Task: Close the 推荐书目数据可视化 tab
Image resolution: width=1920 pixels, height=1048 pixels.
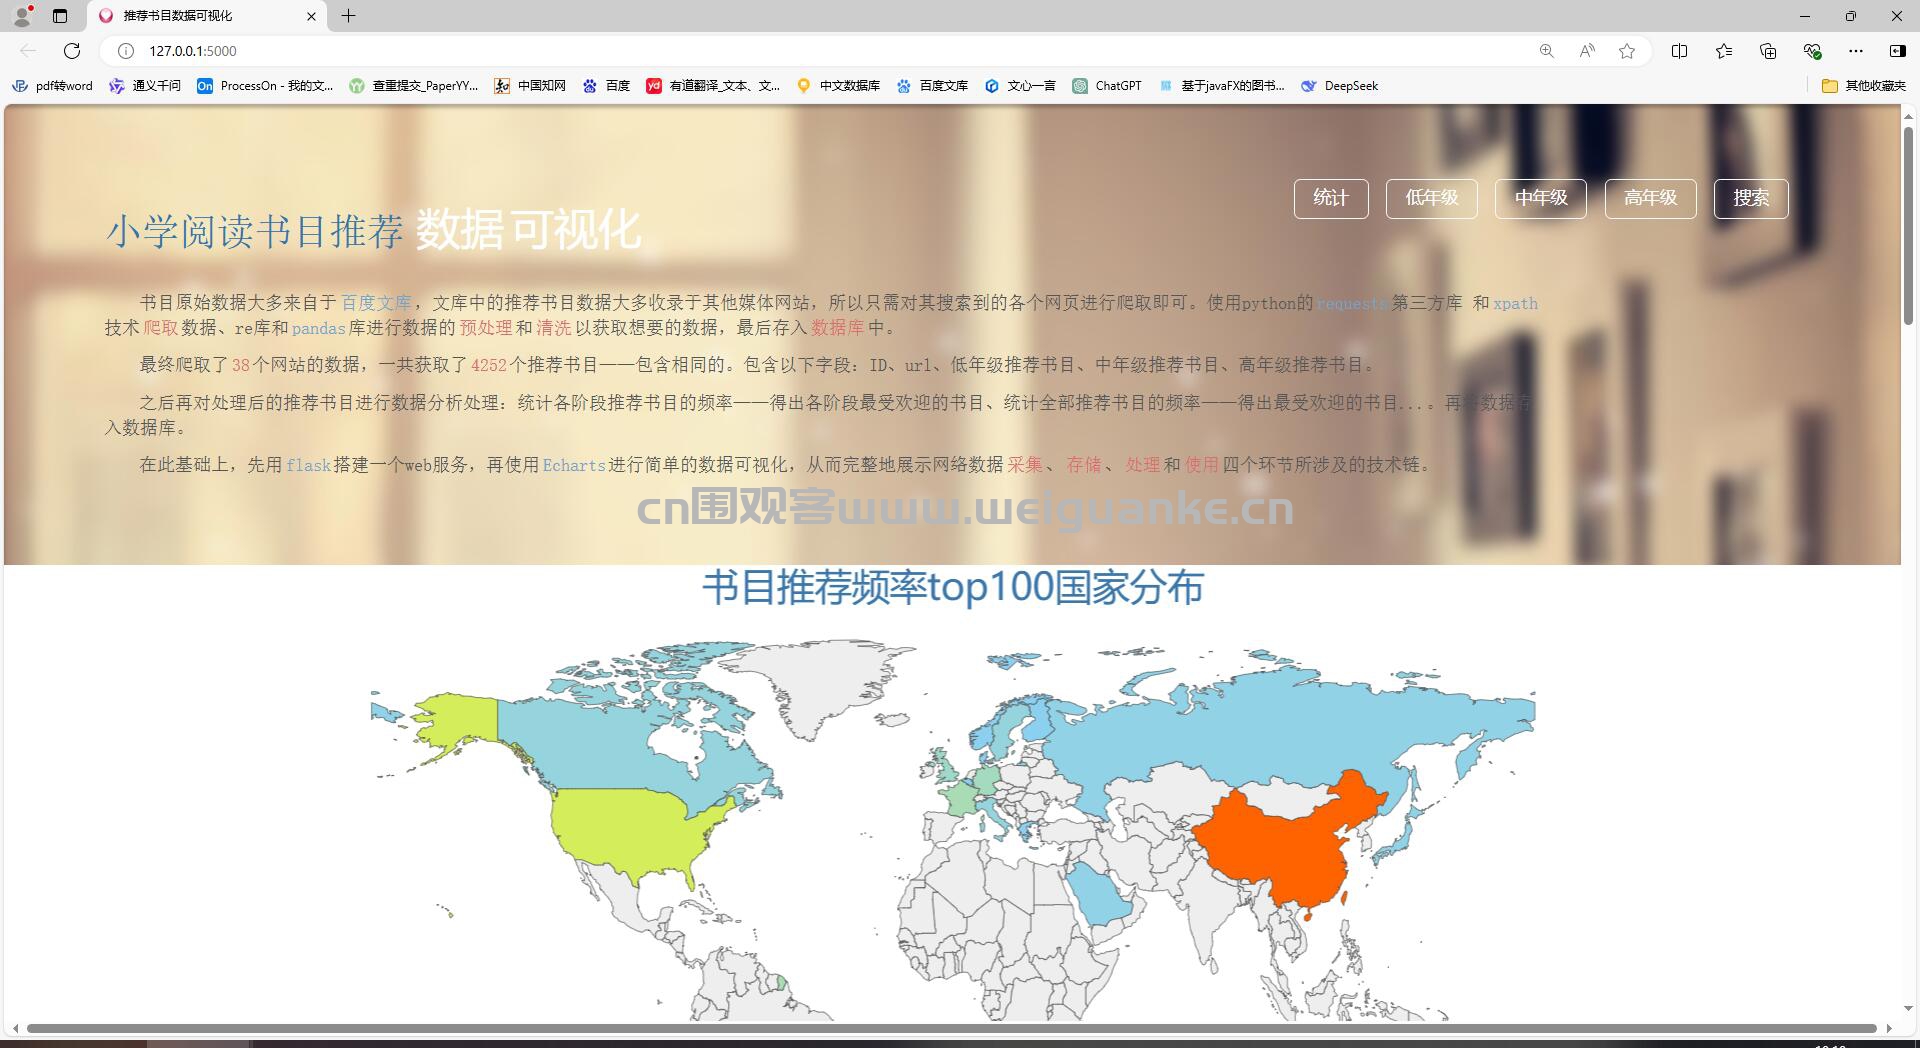Action: tap(311, 16)
